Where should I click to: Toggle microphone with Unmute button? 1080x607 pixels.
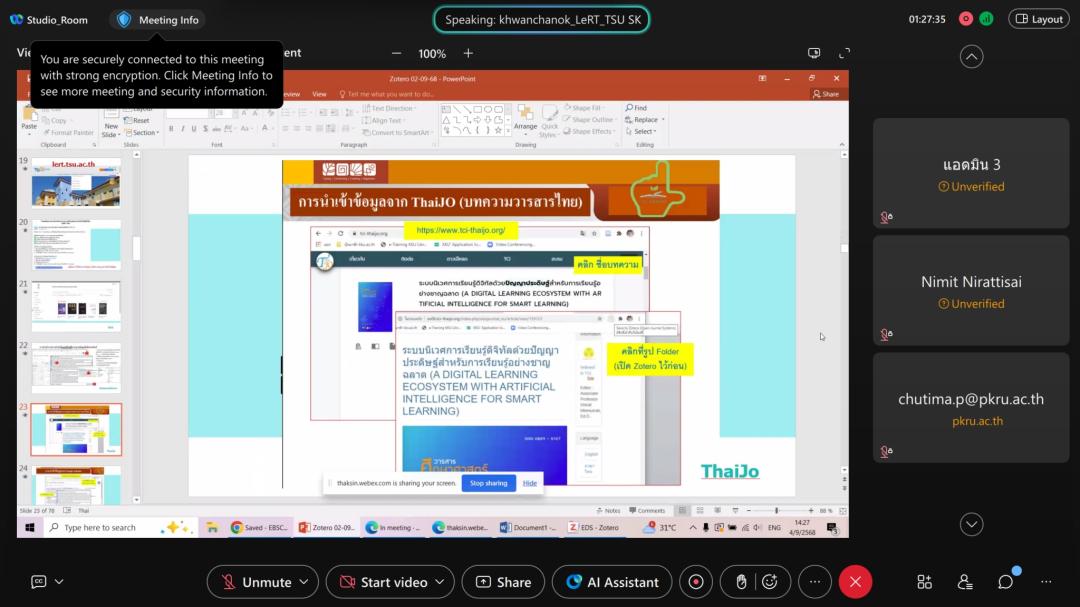pyautogui.click(x=254, y=582)
